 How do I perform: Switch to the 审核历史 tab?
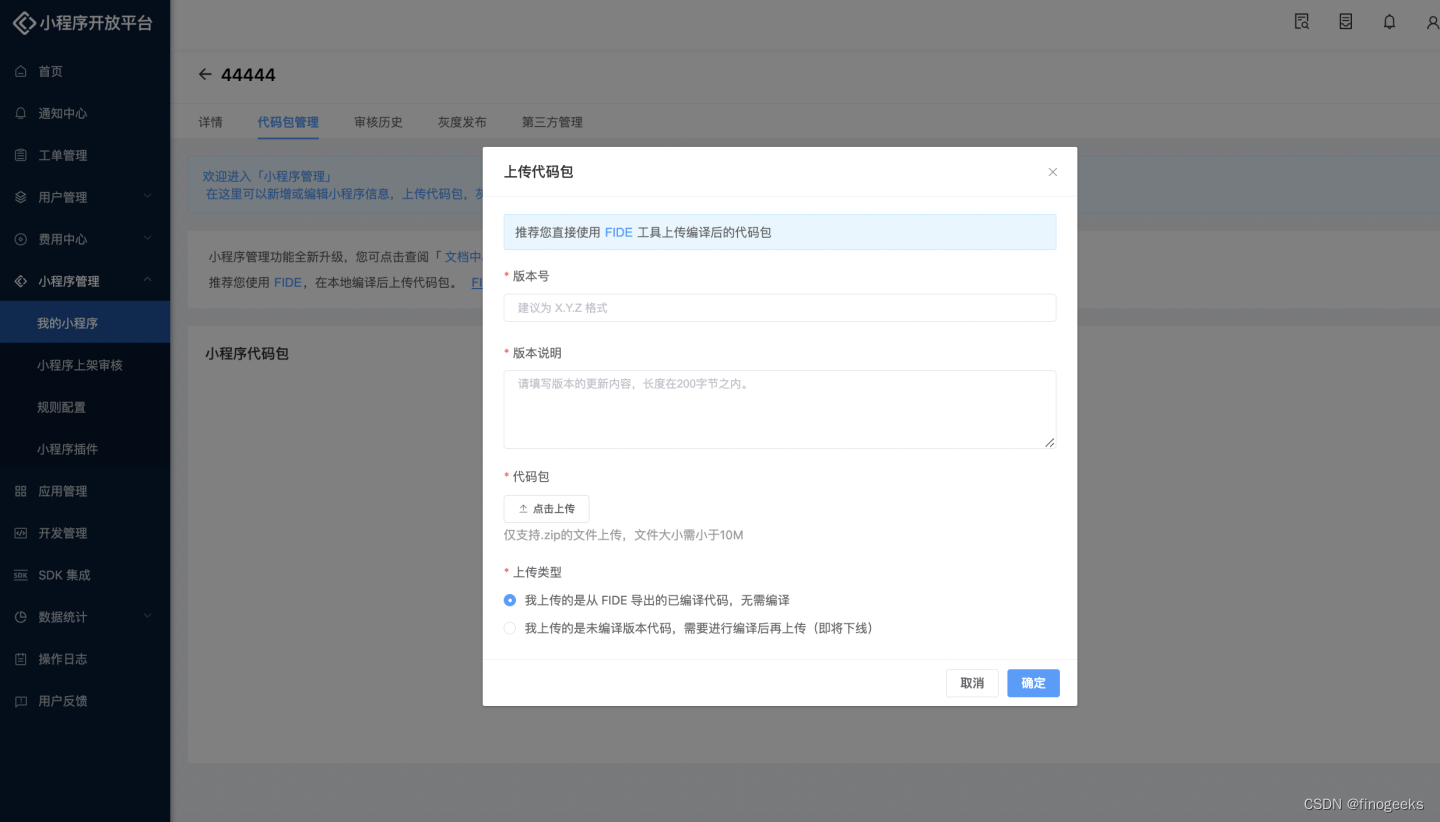[x=378, y=121]
